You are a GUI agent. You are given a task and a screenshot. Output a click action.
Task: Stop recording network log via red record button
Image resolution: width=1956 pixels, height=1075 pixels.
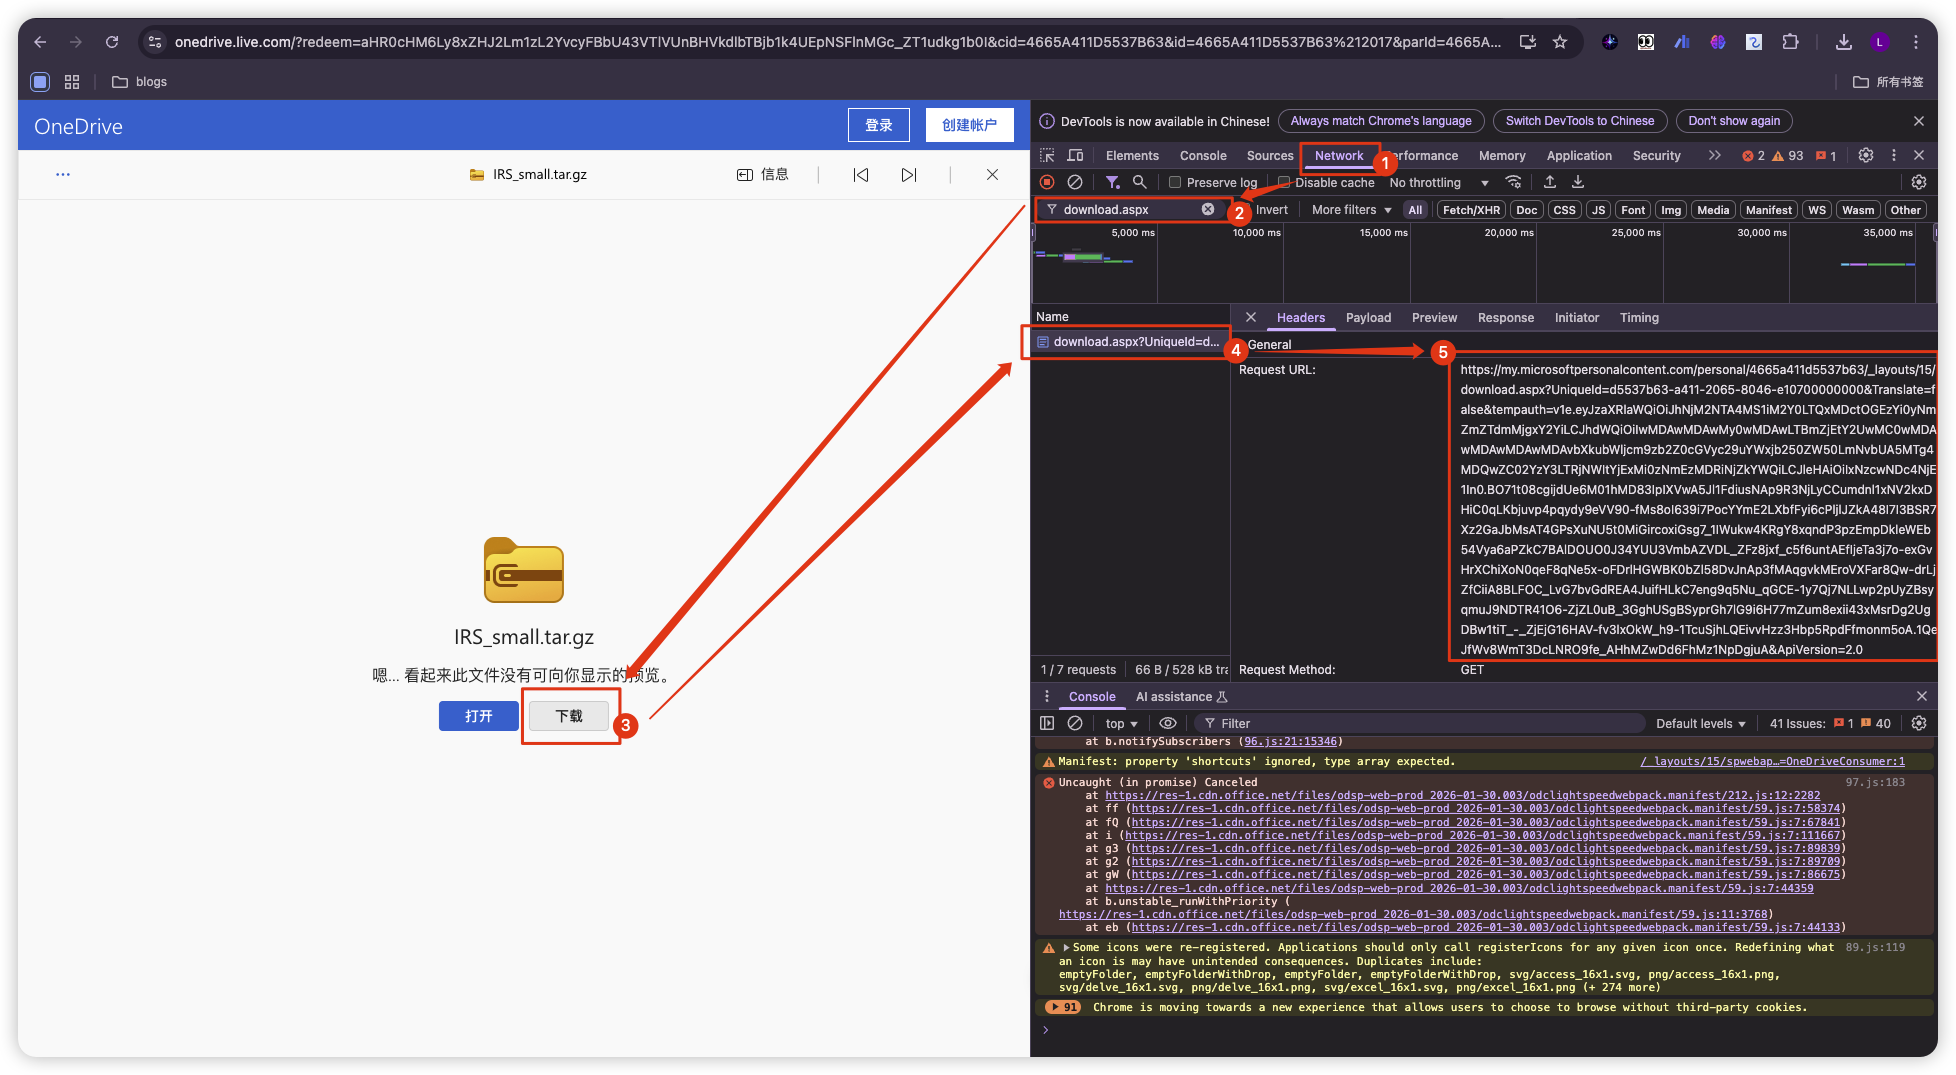tap(1047, 182)
